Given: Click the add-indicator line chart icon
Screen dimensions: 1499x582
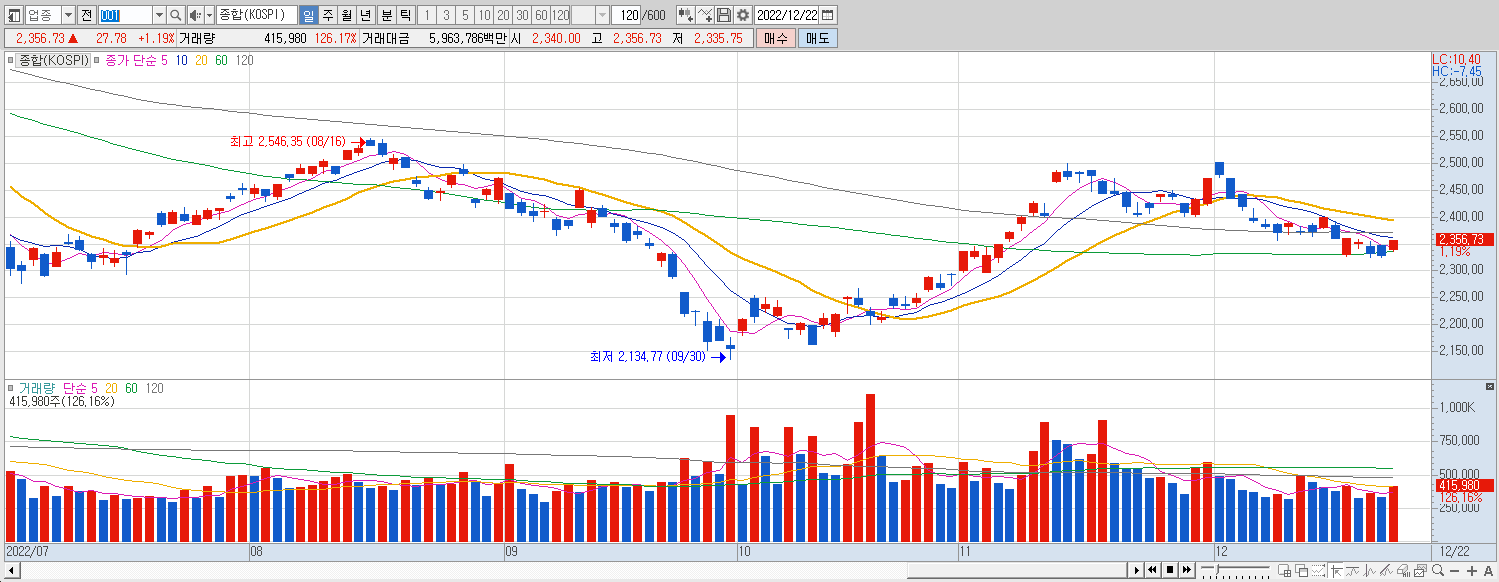Looking at the screenshot, I should click(705, 15).
